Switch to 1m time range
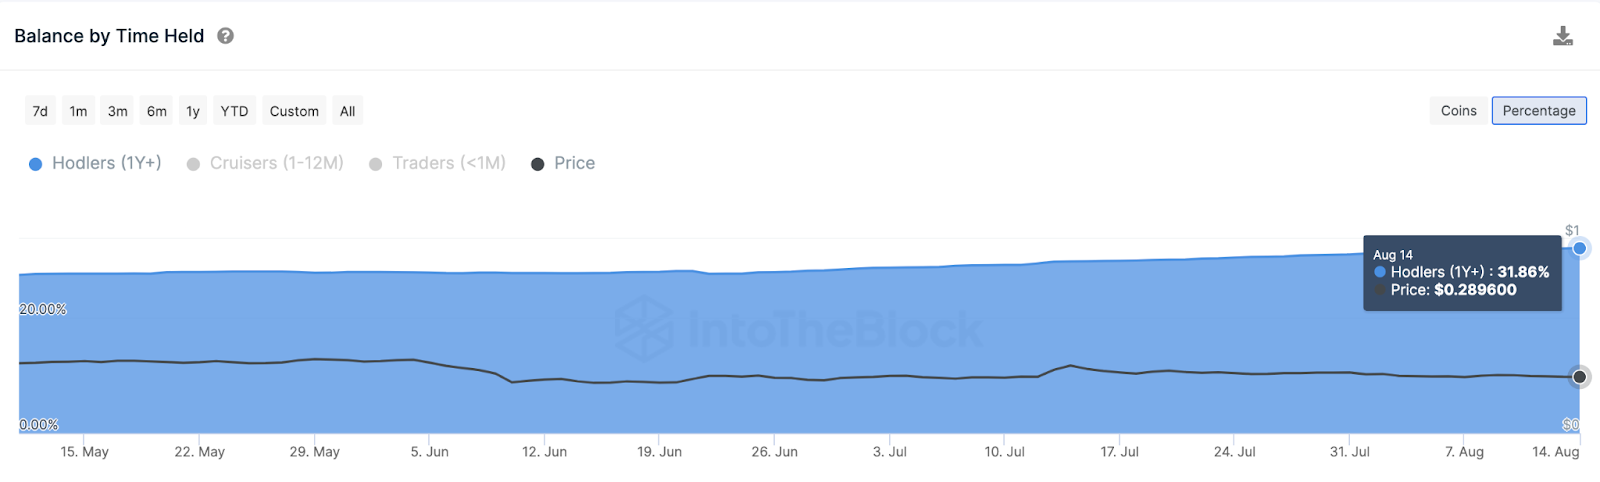The width and height of the screenshot is (1600, 482). pos(78,111)
